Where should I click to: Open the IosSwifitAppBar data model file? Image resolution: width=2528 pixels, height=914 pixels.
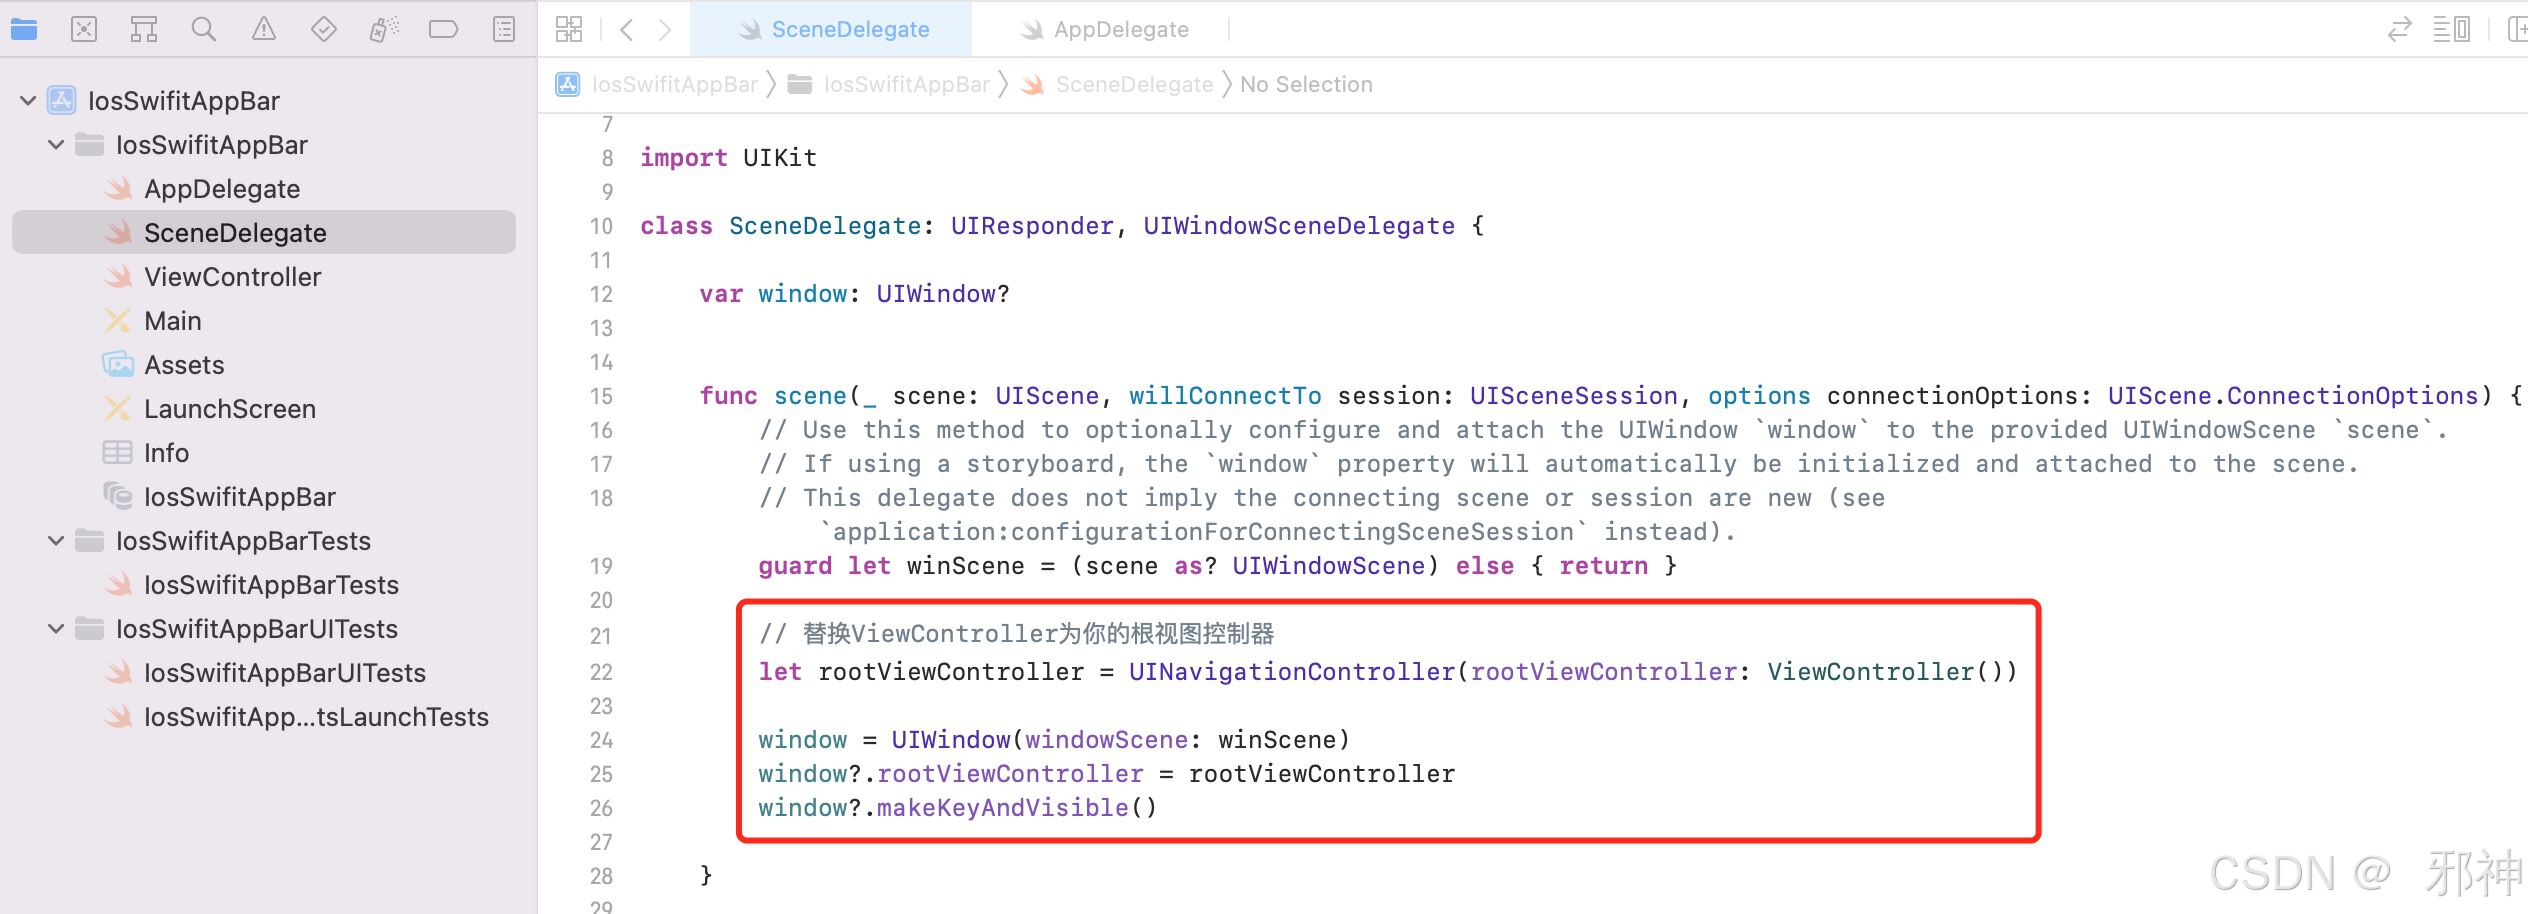(264, 496)
